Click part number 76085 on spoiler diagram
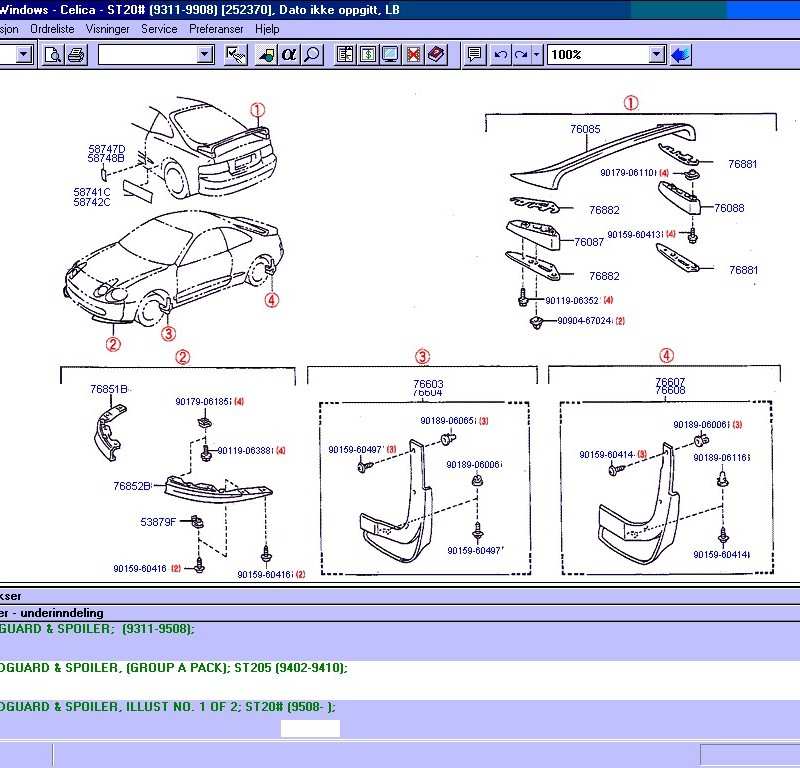This screenshot has height=768, width=800. pos(585,129)
